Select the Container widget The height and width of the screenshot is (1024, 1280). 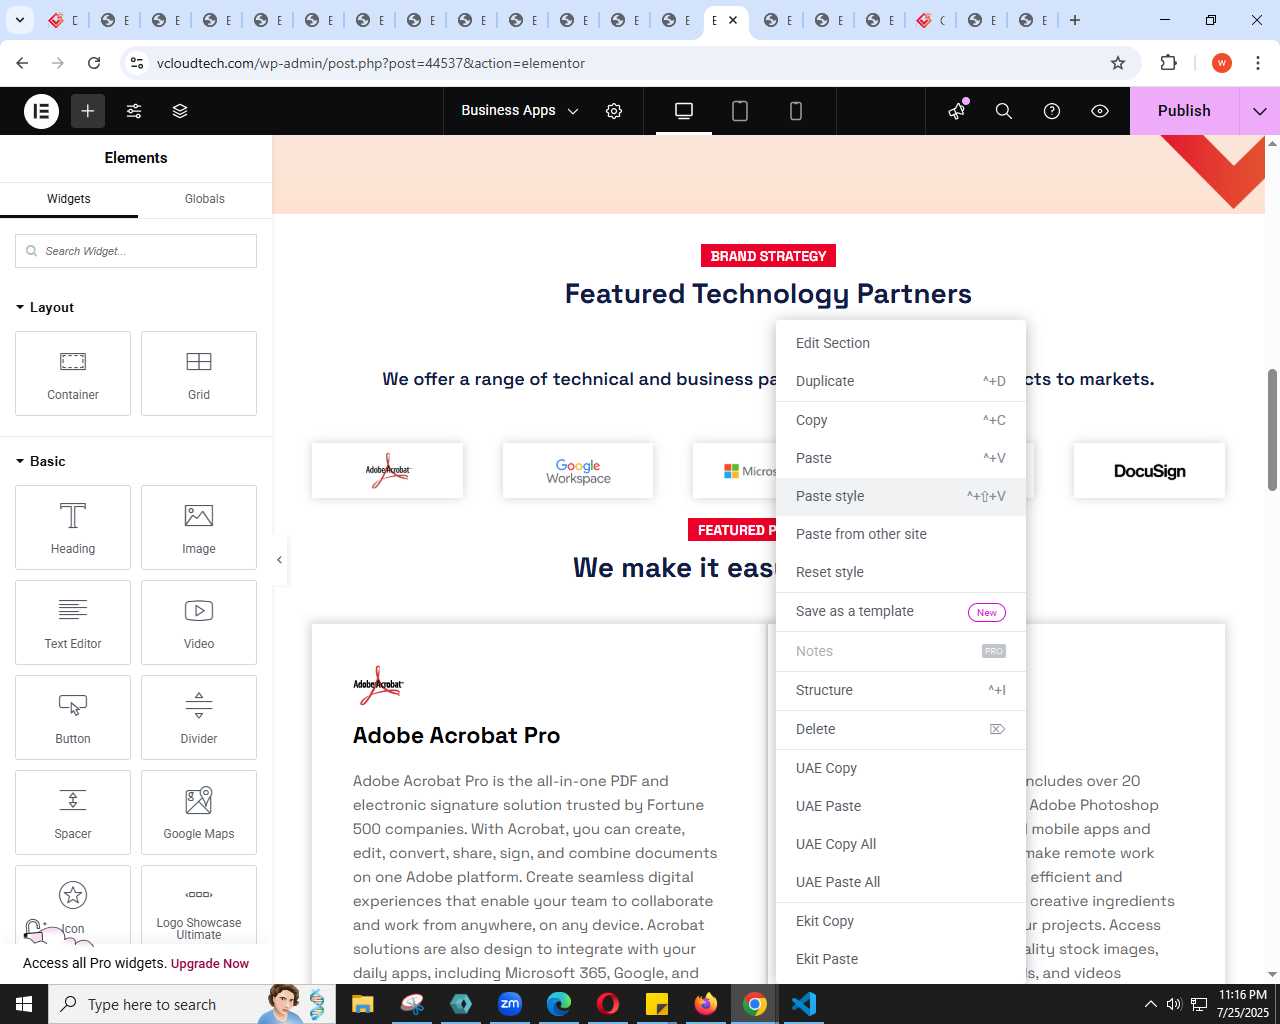pyautogui.click(x=73, y=373)
